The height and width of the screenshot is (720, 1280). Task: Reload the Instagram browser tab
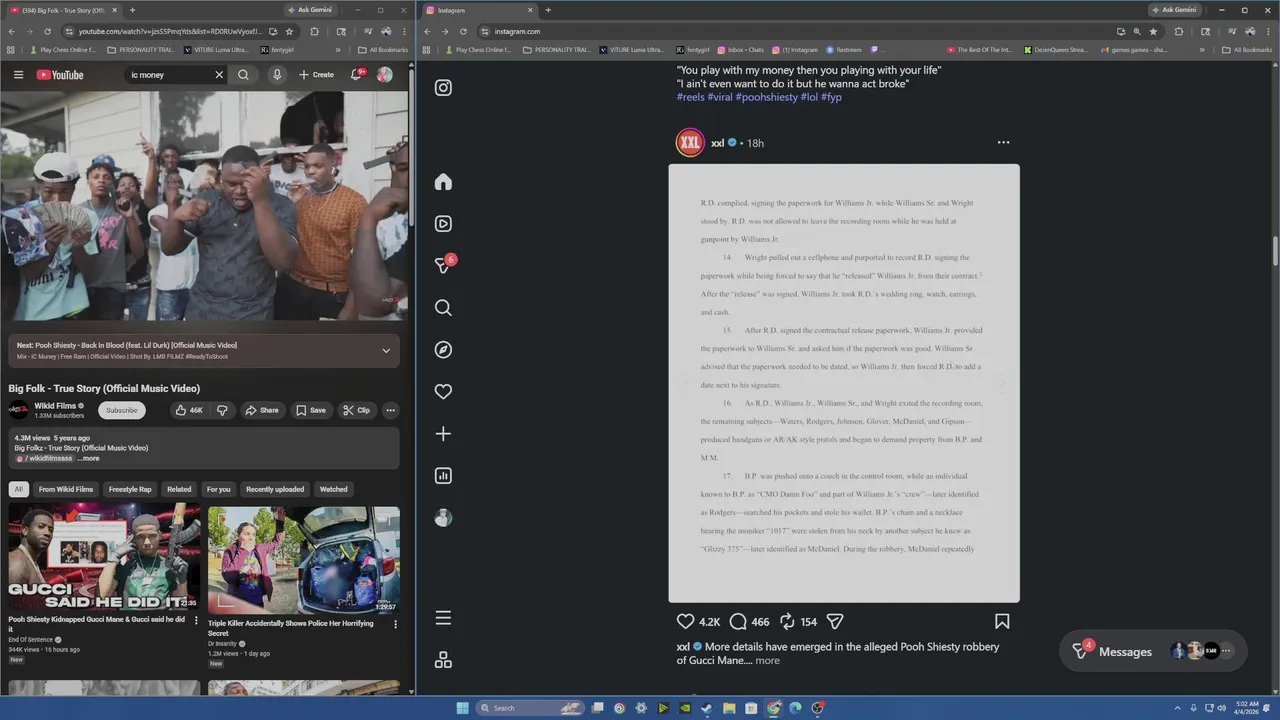463,31
